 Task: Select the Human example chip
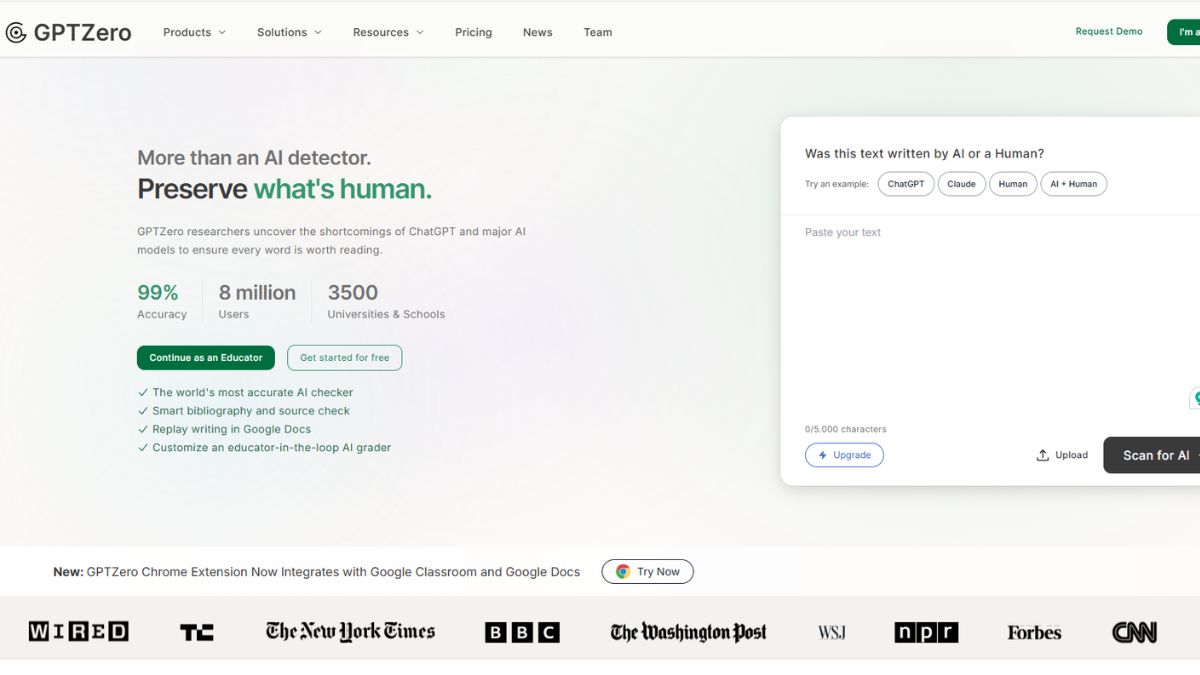point(1013,184)
